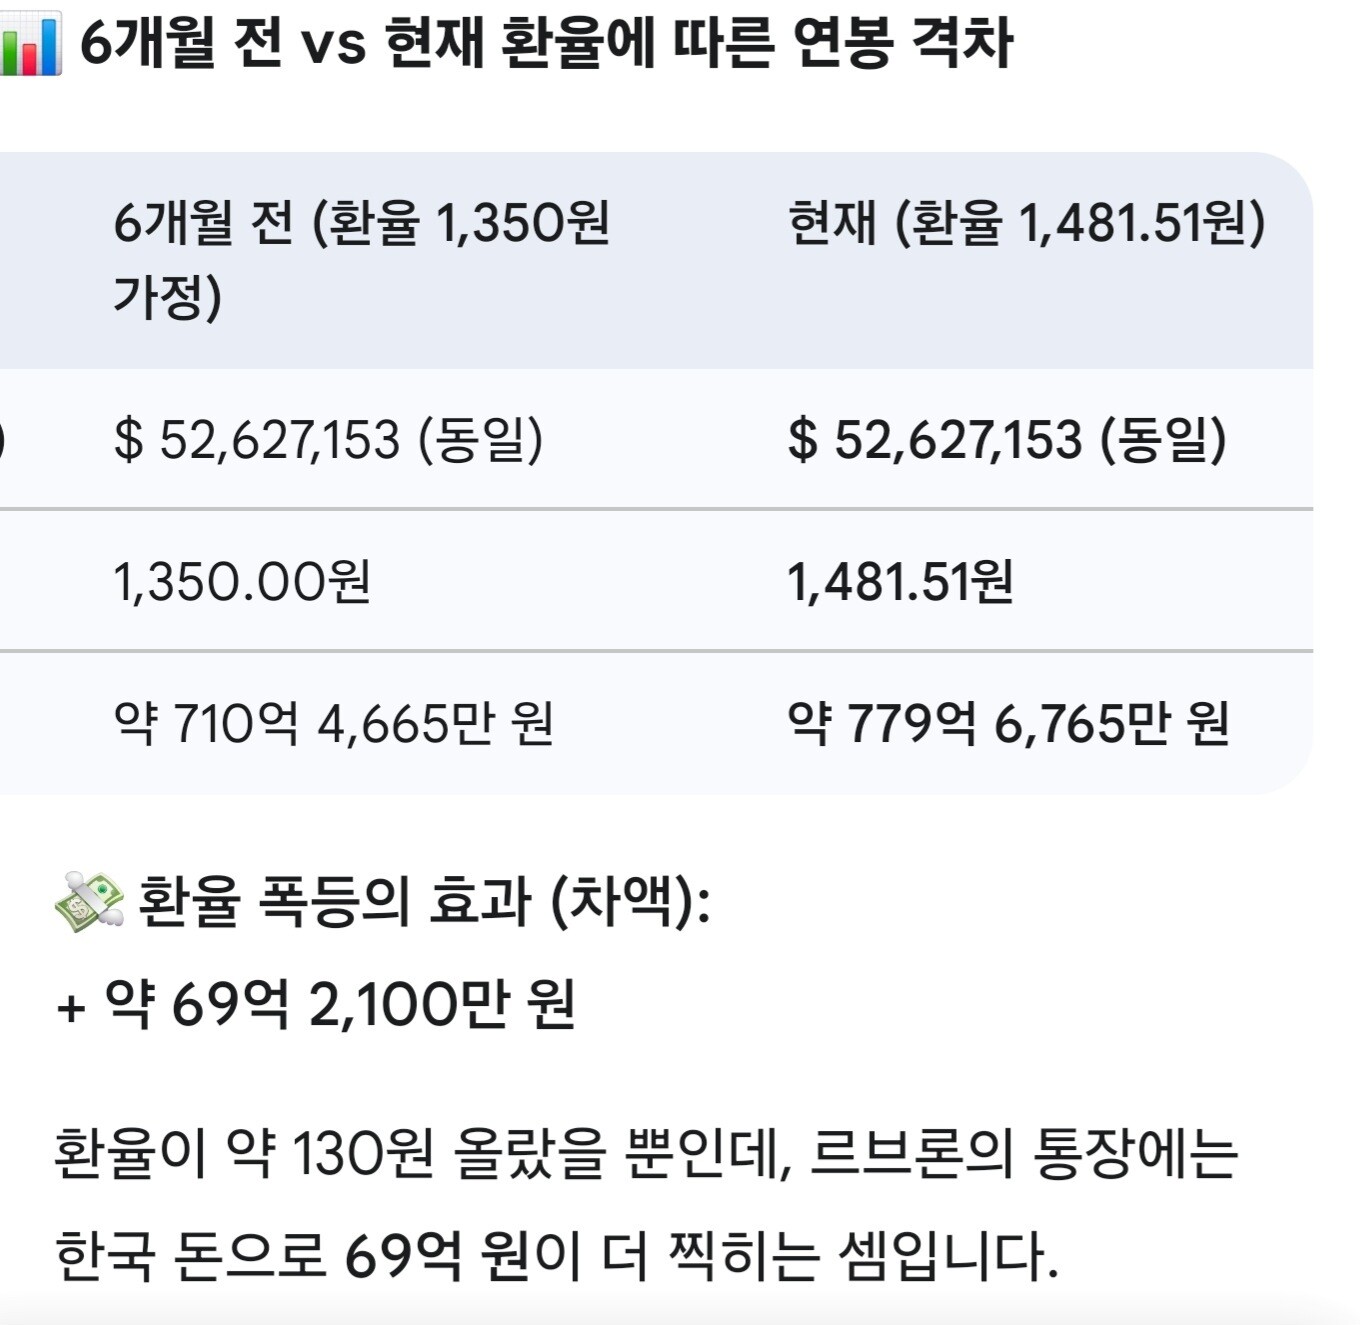1360x1325 pixels.
Task: Select the bold '약 779억 6,765만 원' cell
Action: pyautogui.click(x=1008, y=723)
